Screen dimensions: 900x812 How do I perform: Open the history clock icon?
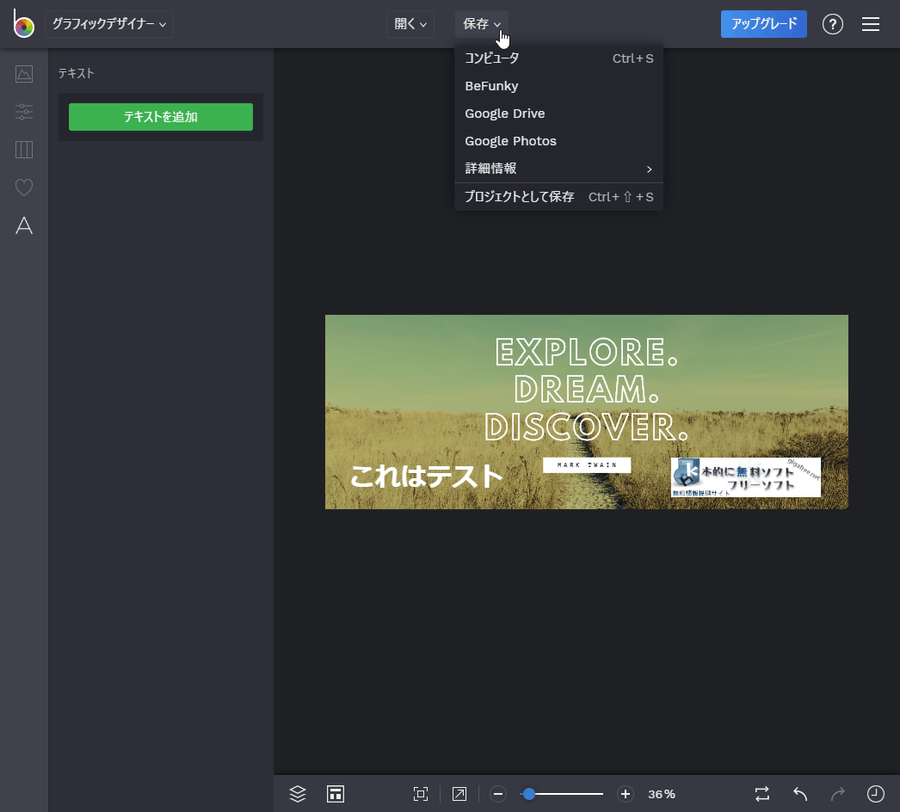(875, 794)
